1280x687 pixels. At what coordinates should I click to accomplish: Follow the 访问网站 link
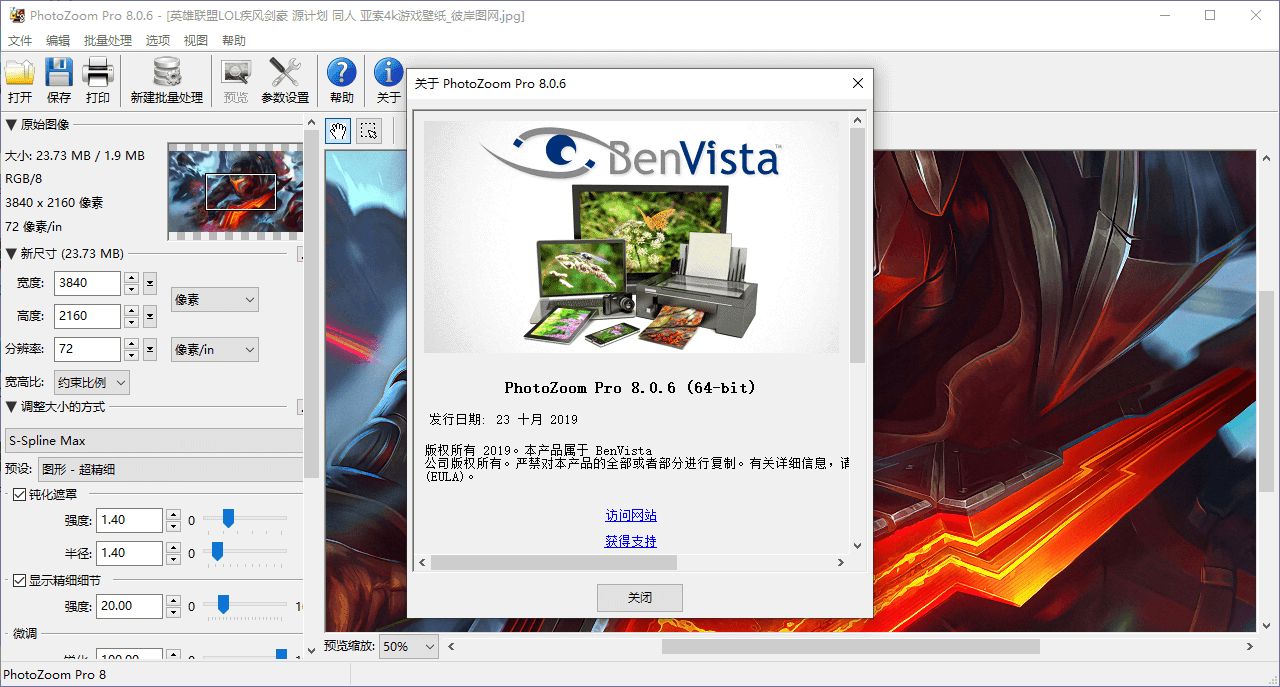pyautogui.click(x=631, y=516)
